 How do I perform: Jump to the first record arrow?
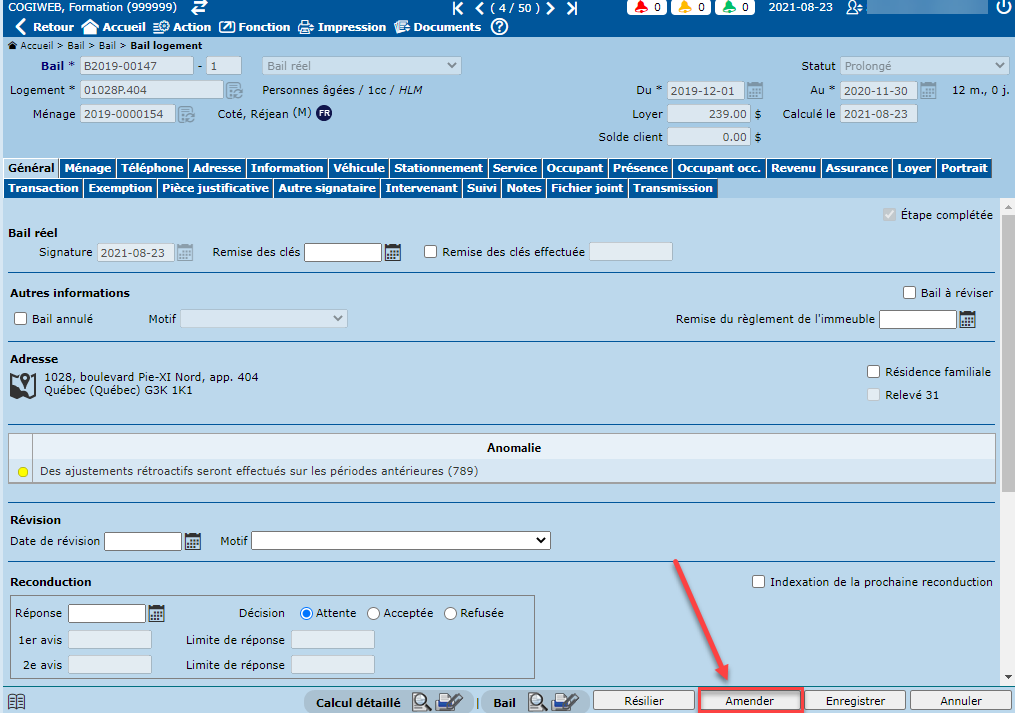point(458,8)
